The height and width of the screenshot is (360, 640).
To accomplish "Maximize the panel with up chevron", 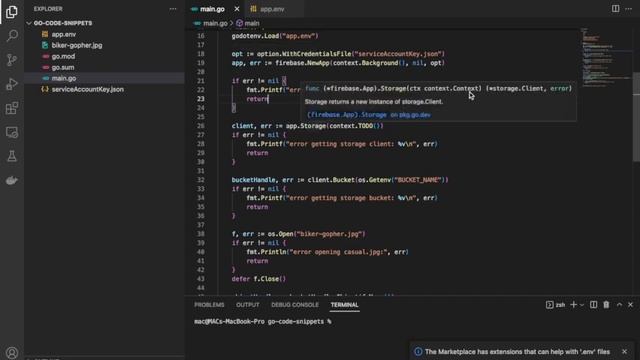I will click(x=619, y=305).
